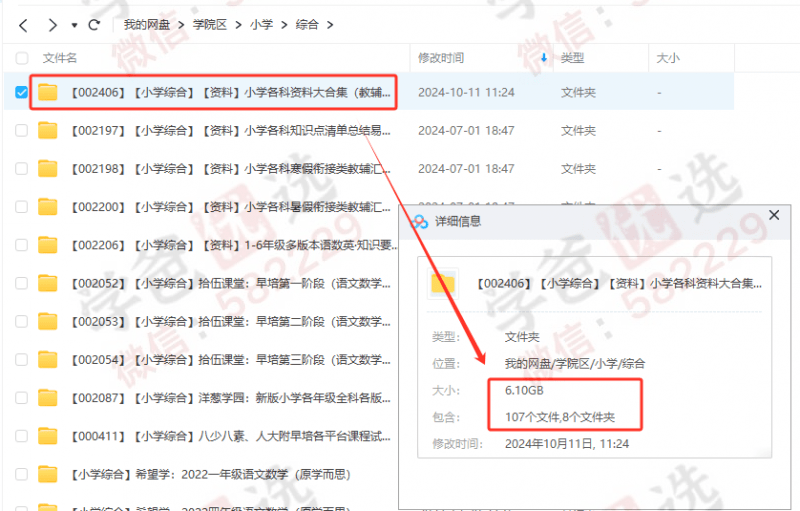Open 【002206】 1-6年级多版本语数英 folder
Screen dimensions: 800x511
pyautogui.click(x=233, y=245)
